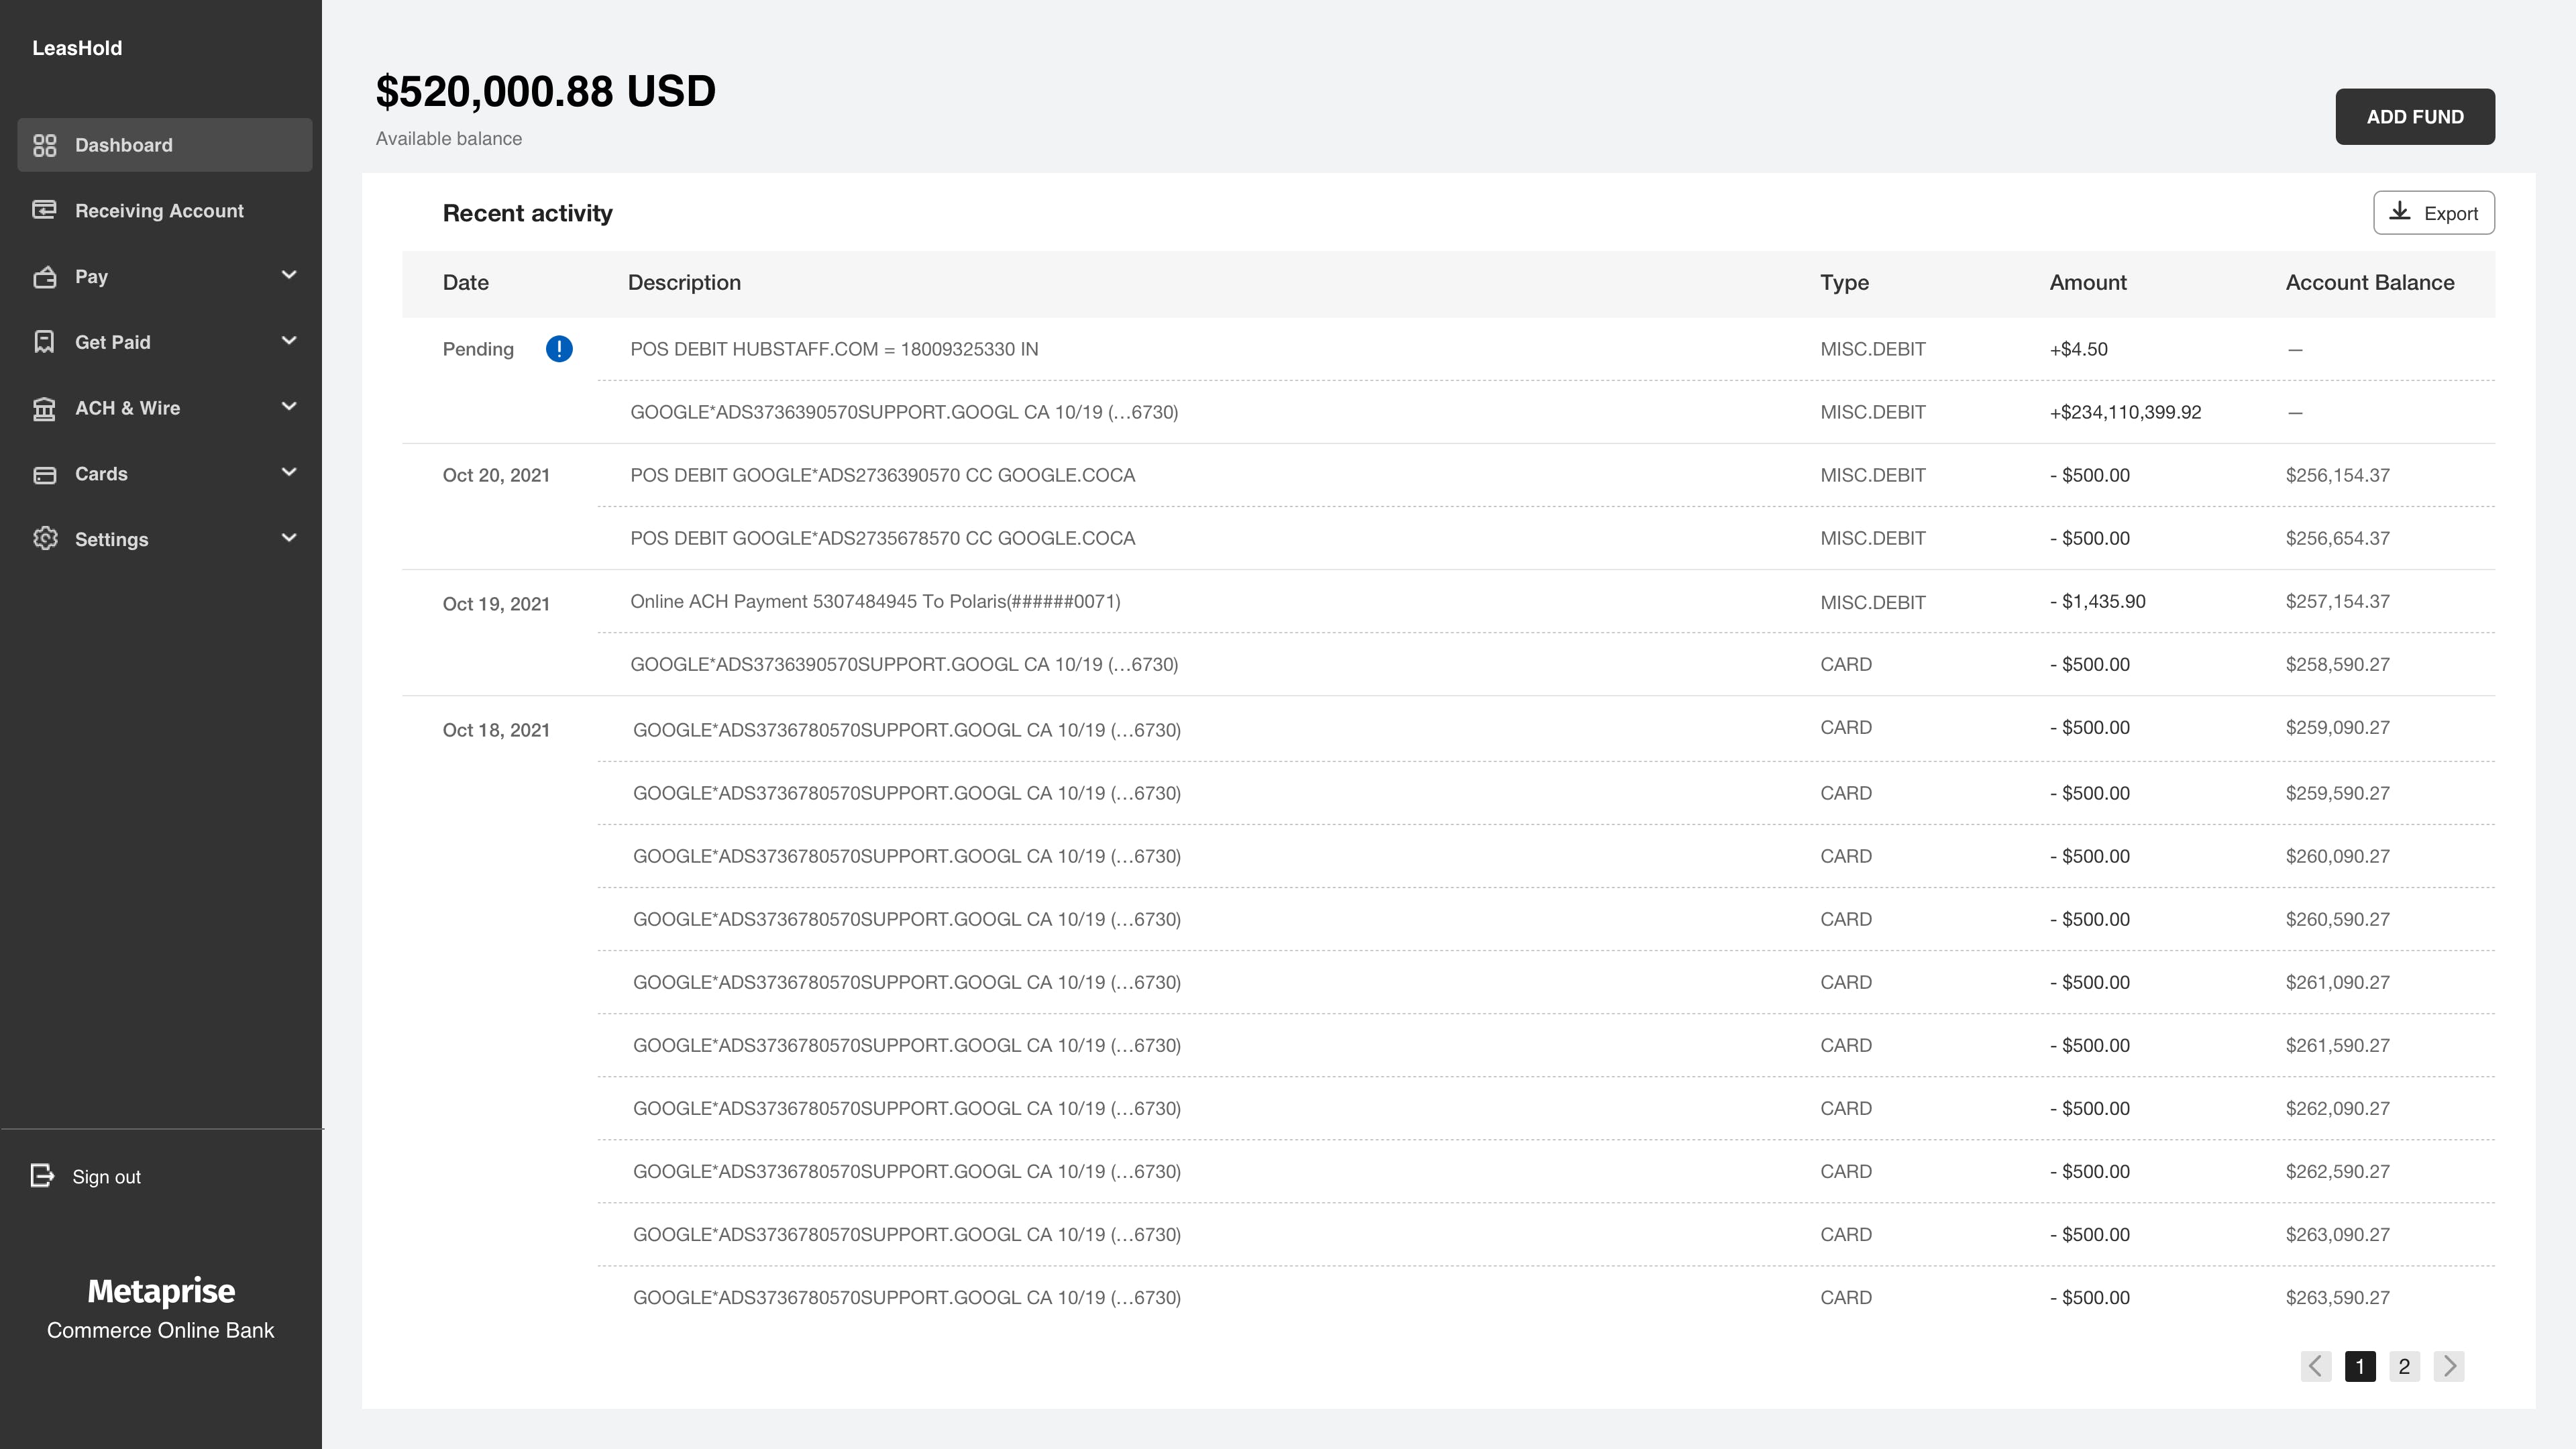Expand the Settings submenu chevron
The width and height of the screenshot is (2576, 1449).
pyautogui.click(x=289, y=538)
